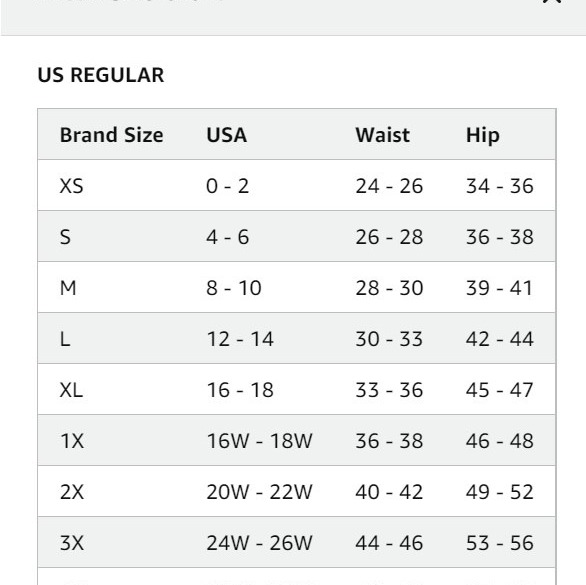Screen dimensions: 586x585
Task: Click the M brand size cell
Action: point(68,288)
